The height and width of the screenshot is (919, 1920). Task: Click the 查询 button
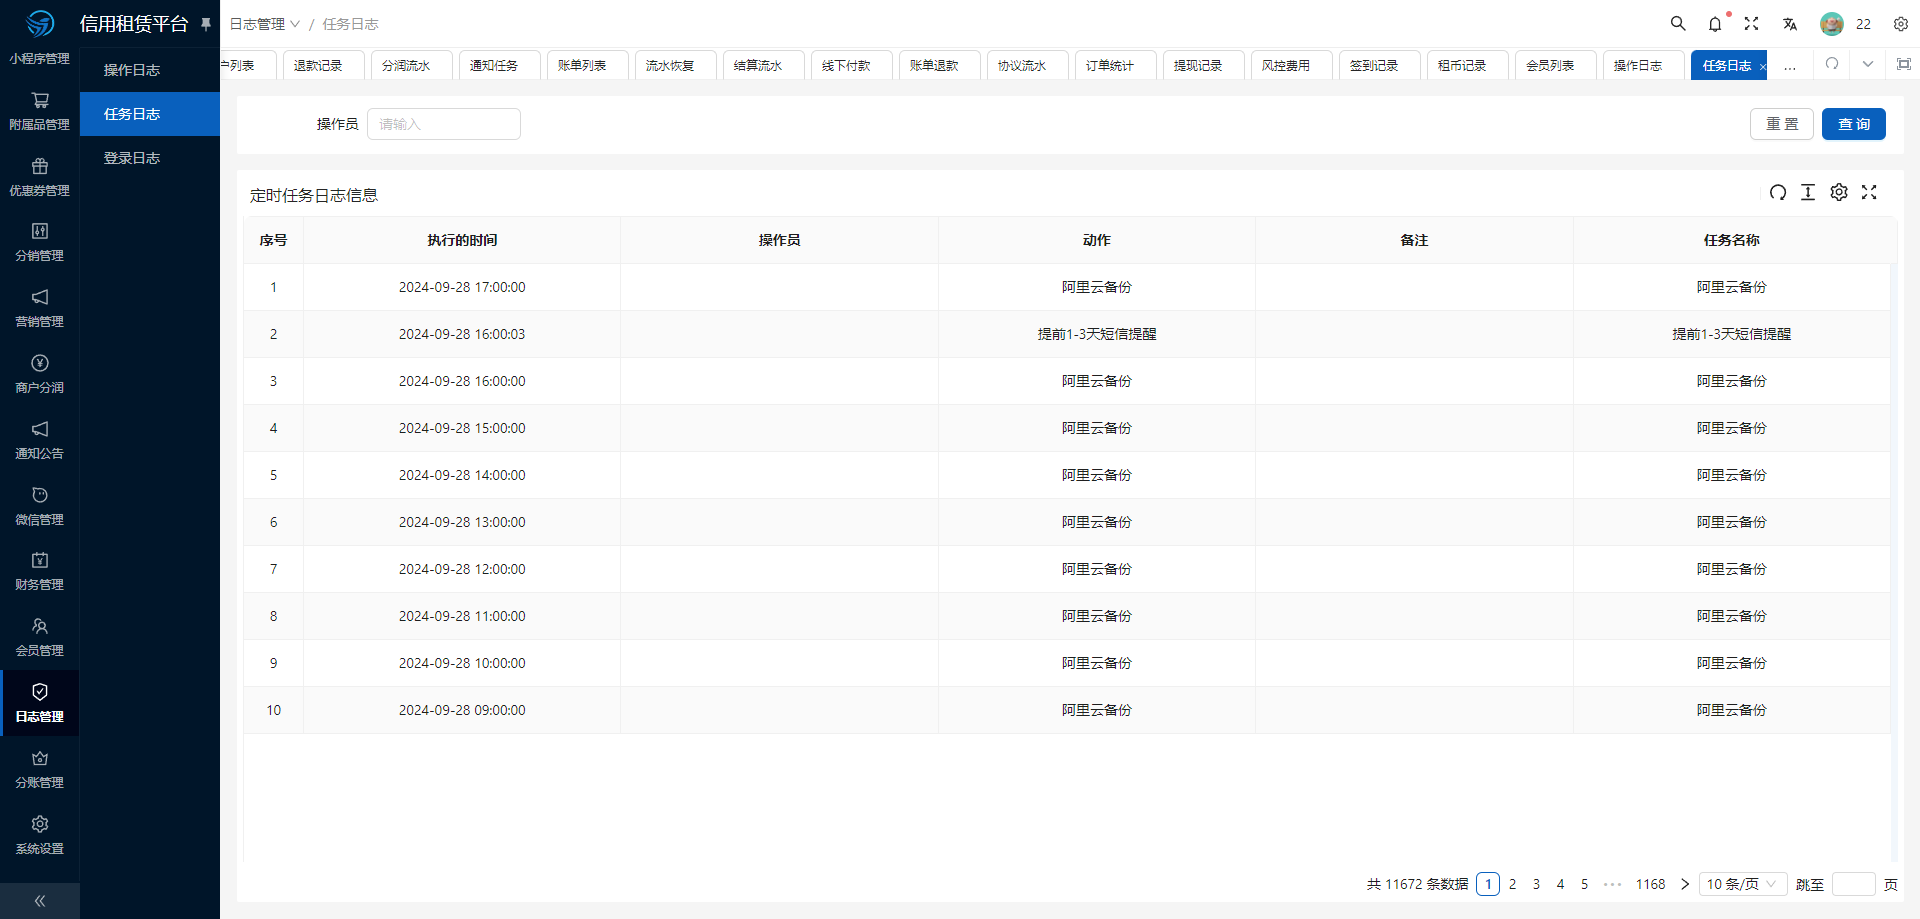[1853, 124]
